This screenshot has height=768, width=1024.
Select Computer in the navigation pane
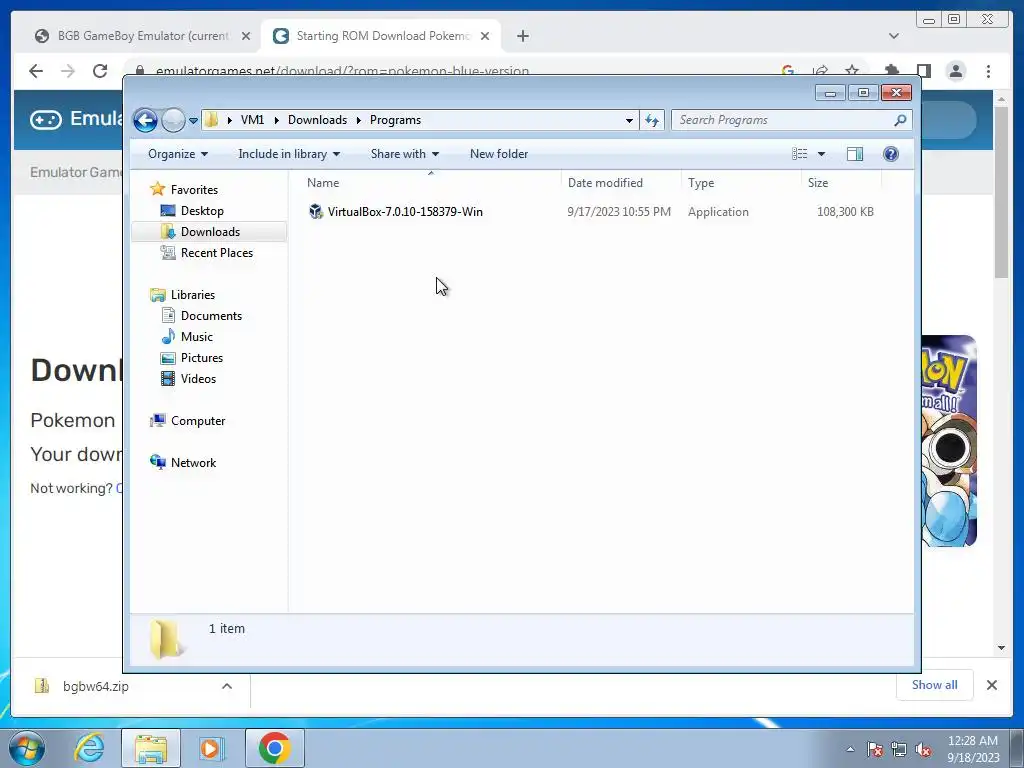[198, 421]
